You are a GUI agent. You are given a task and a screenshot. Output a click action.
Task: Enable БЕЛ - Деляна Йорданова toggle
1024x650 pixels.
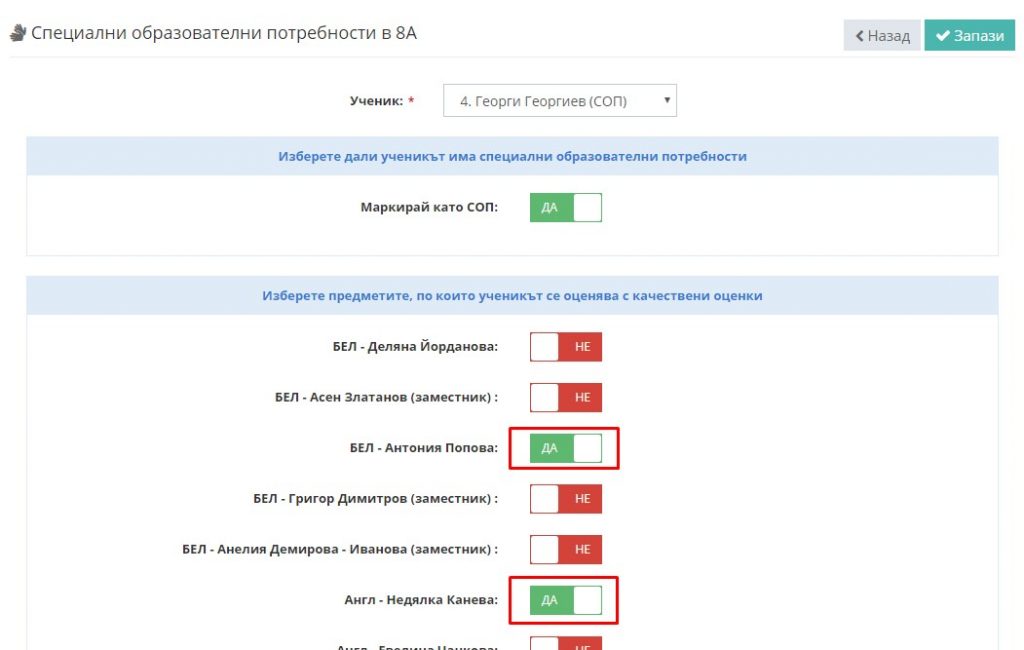tap(566, 346)
